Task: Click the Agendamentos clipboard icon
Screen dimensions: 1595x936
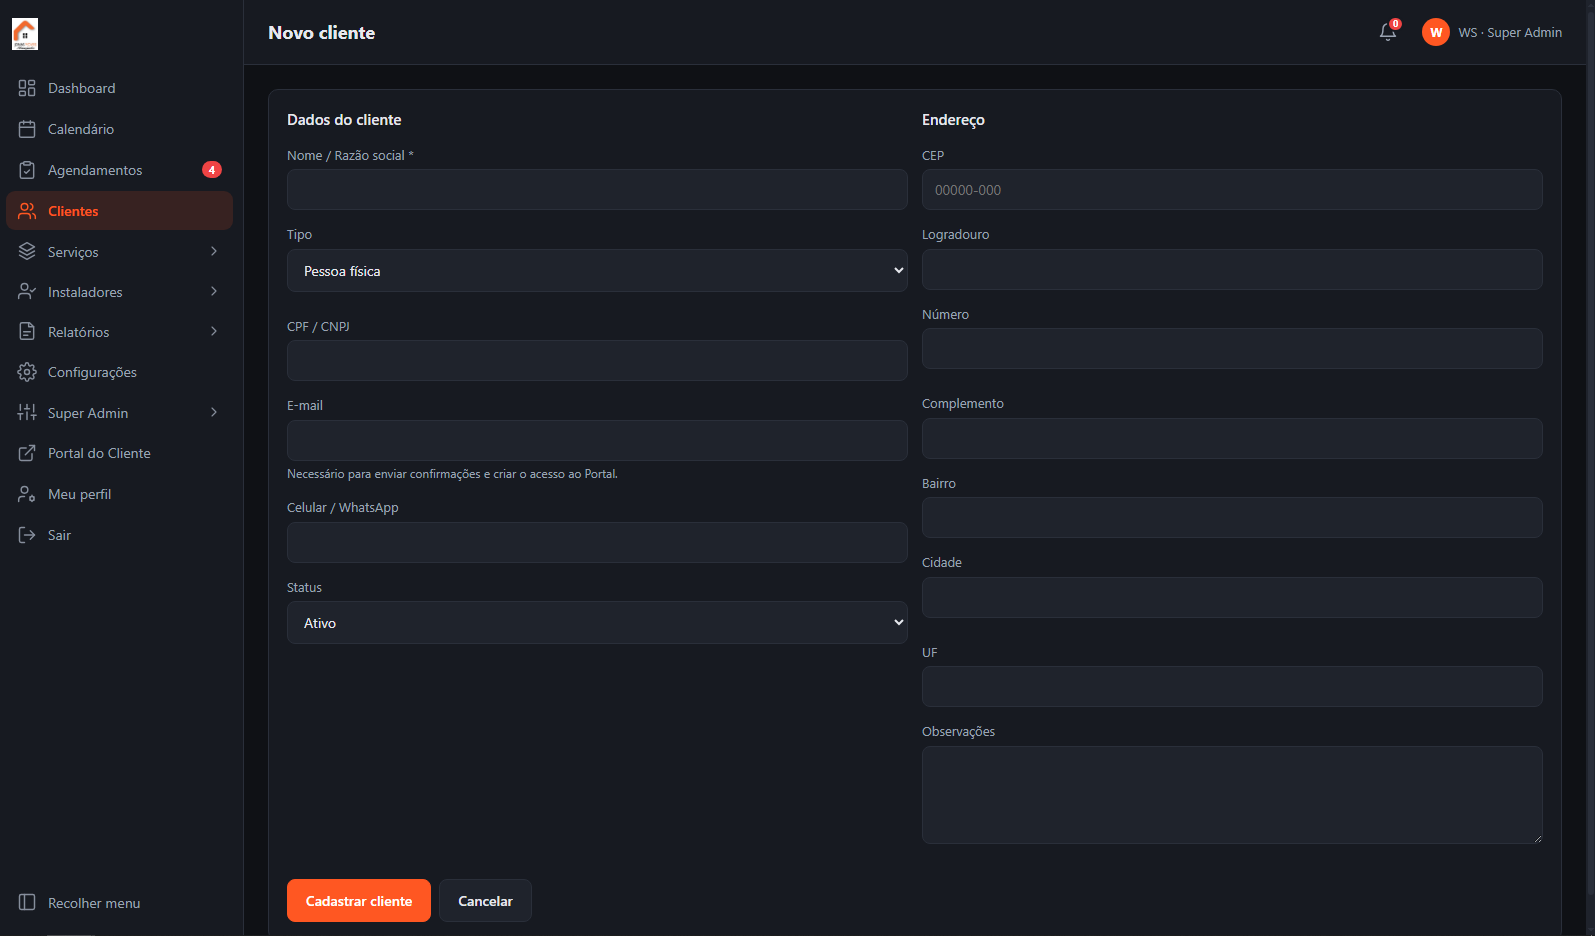Action: [x=27, y=170]
